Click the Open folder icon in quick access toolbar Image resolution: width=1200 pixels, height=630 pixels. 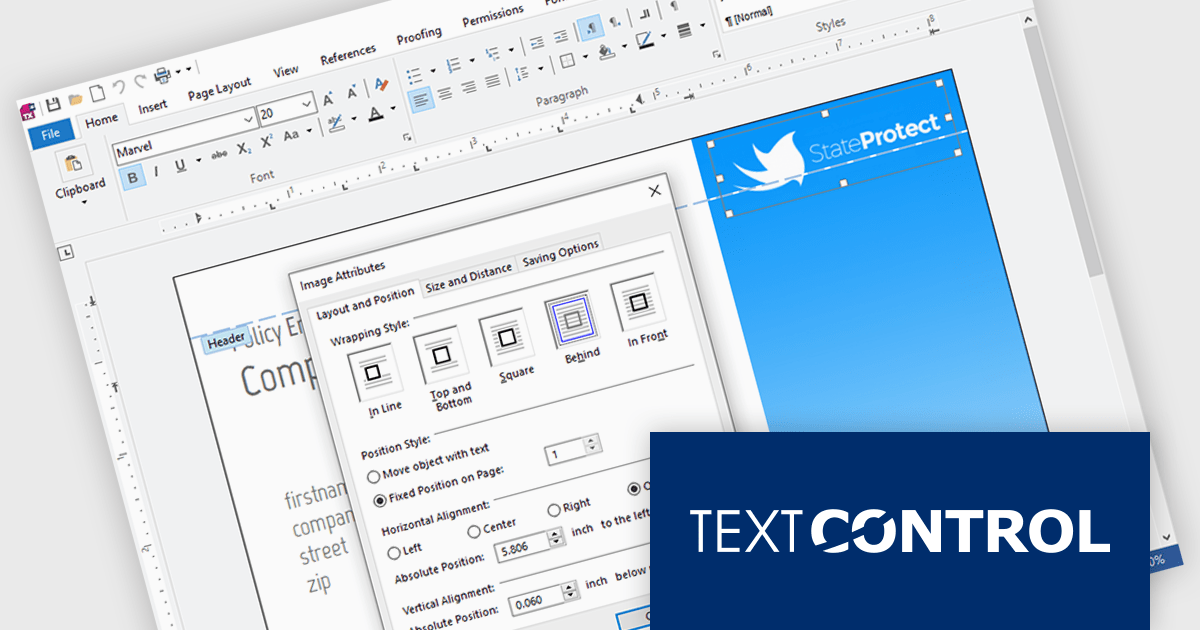[75, 98]
